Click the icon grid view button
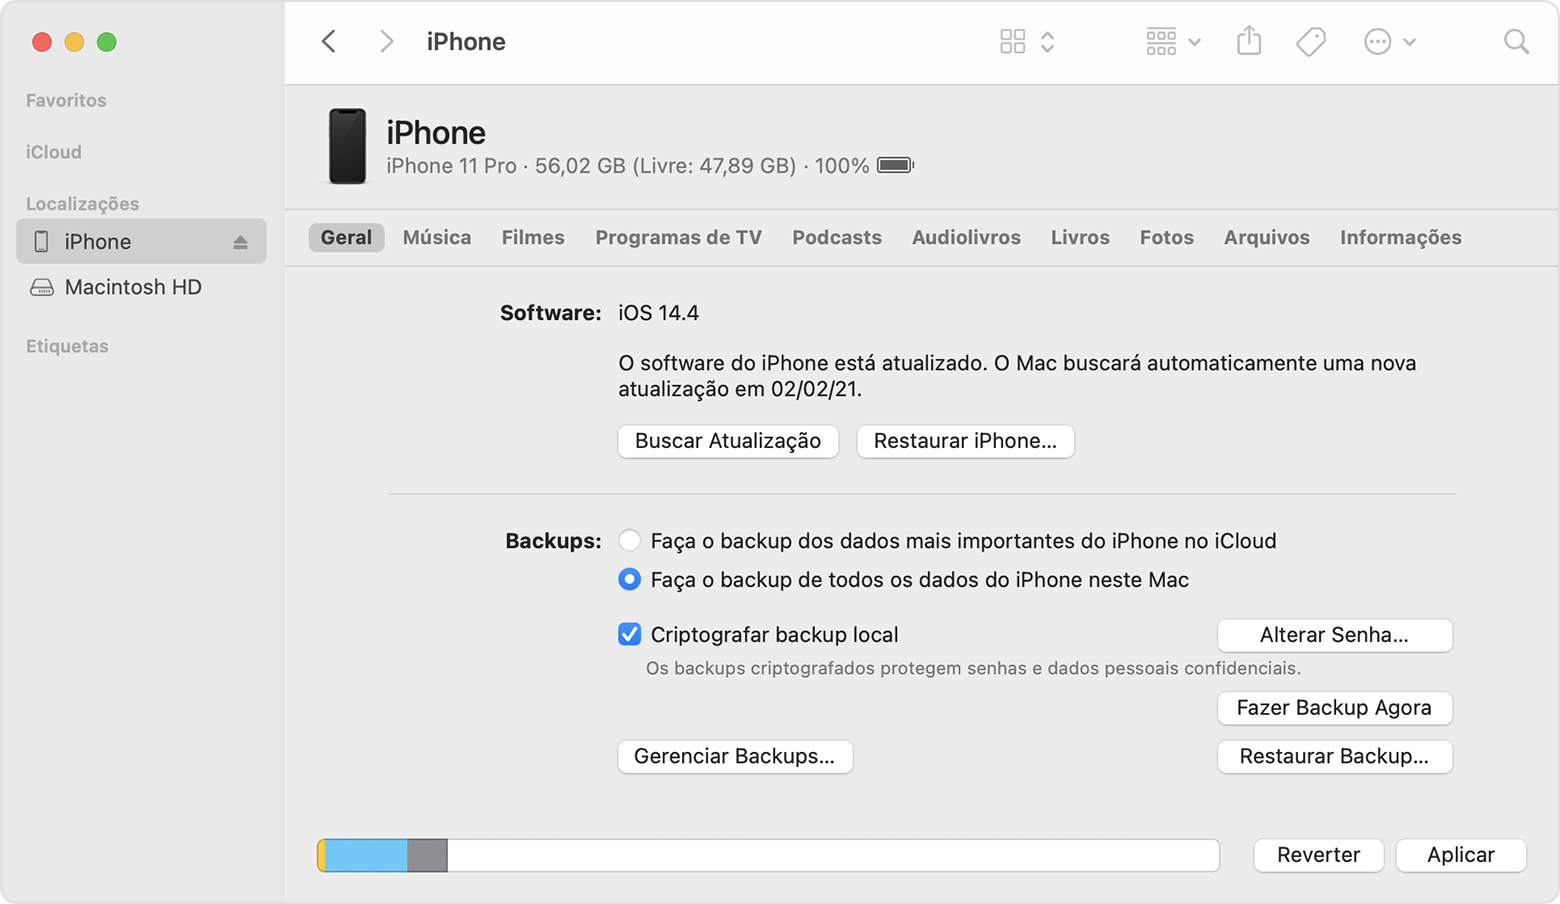Viewport: 1560px width, 904px height. point(1012,42)
